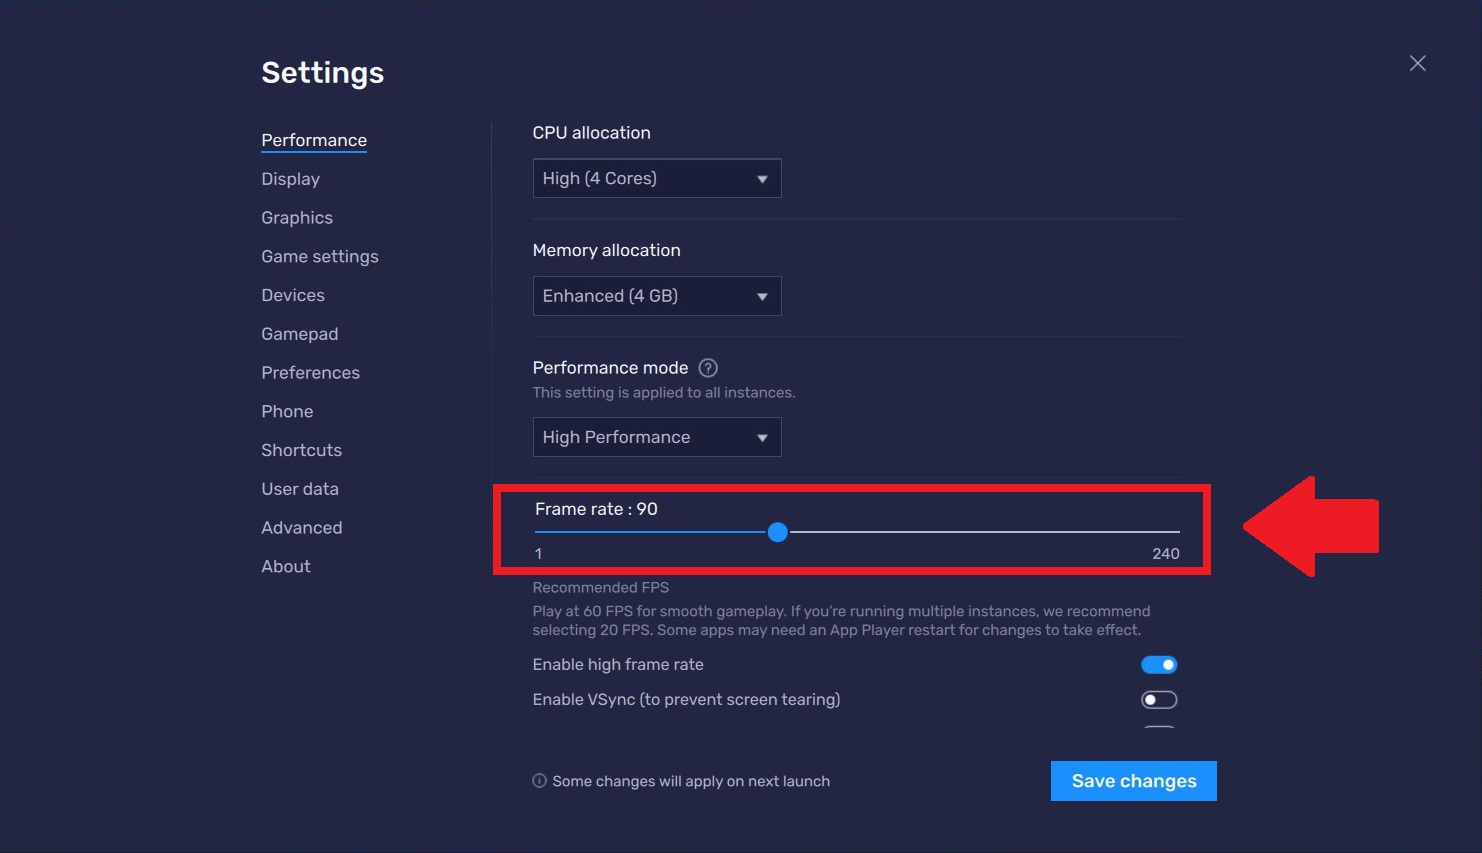Viewport: 1482px width, 853px height.
Task: View the About page
Action: pyautogui.click(x=285, y=566)
